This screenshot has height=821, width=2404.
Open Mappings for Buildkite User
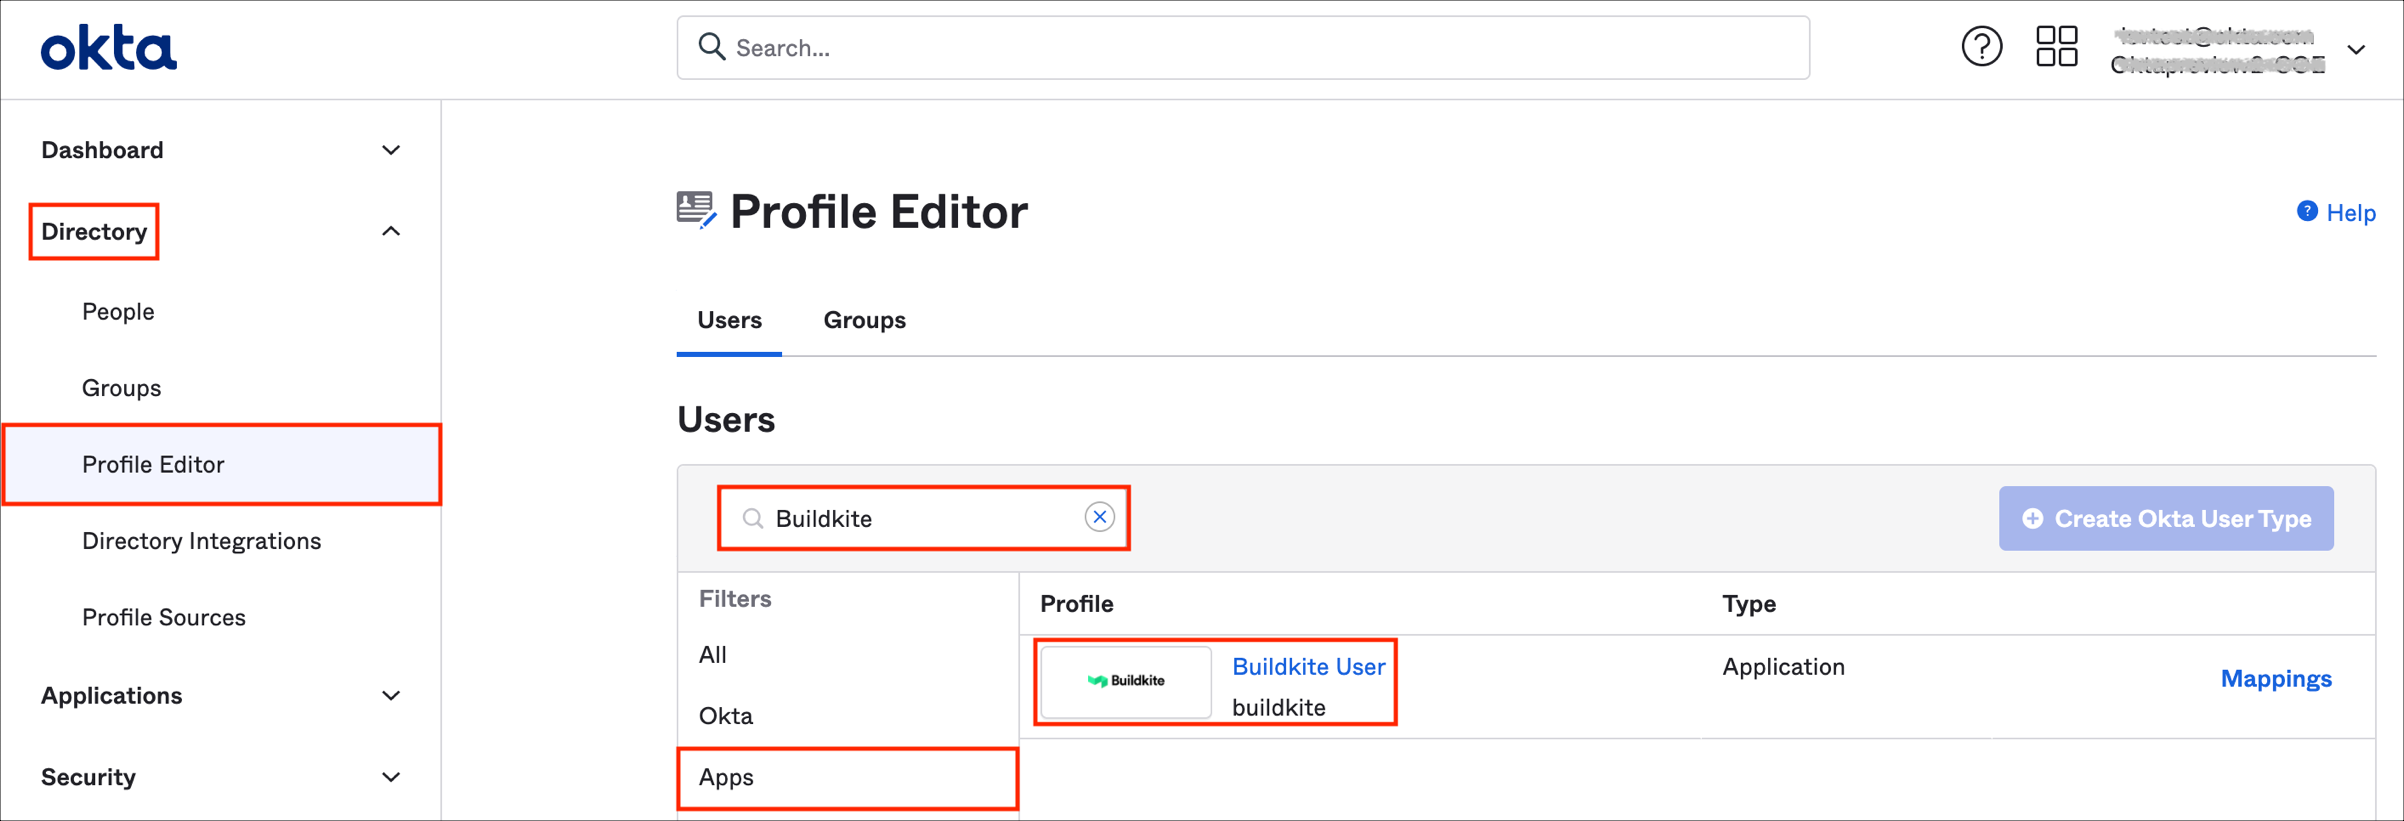[2275, 679]
